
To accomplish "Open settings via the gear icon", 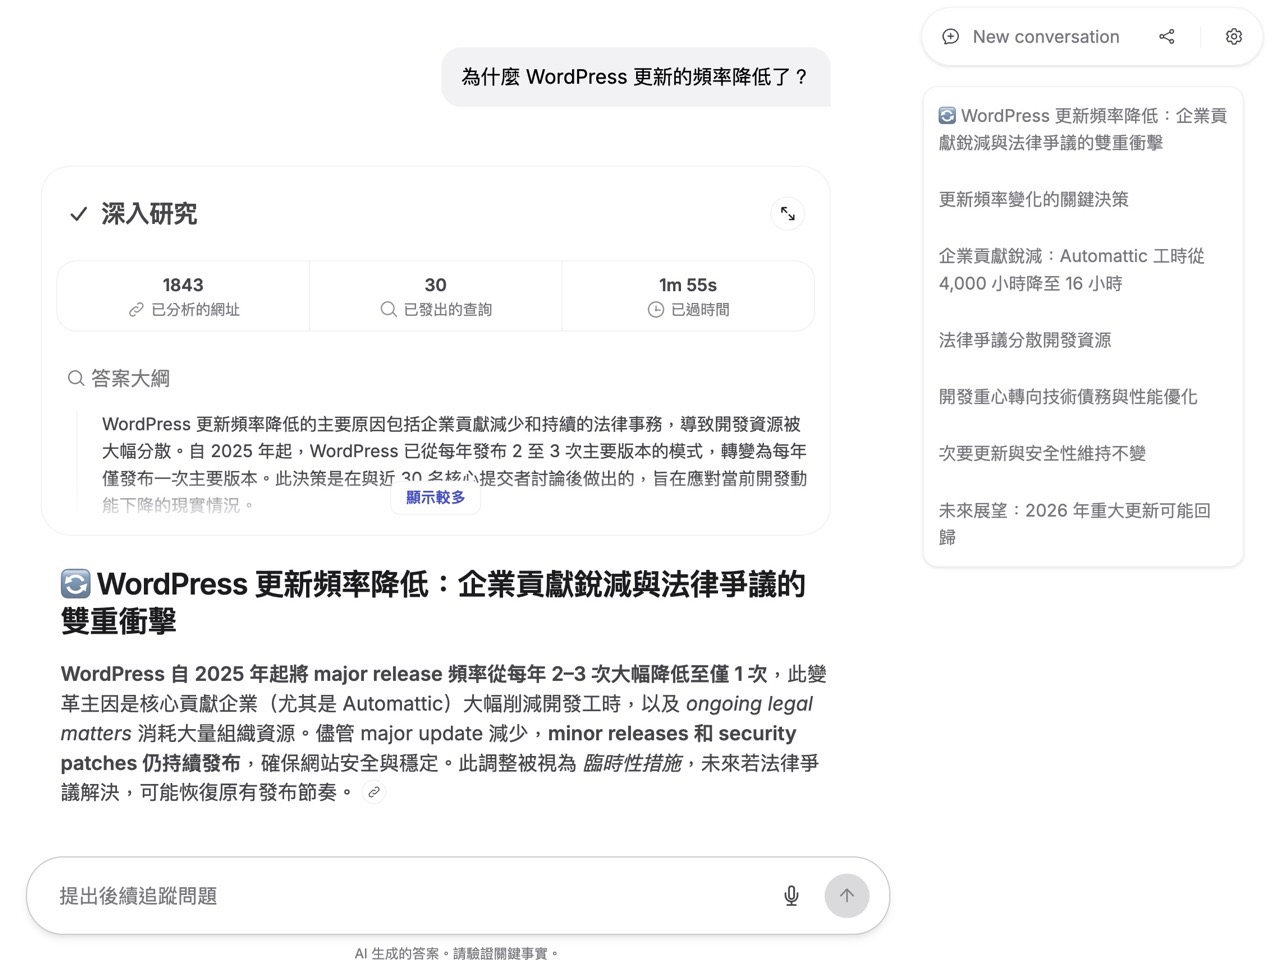I will 1233,37.
